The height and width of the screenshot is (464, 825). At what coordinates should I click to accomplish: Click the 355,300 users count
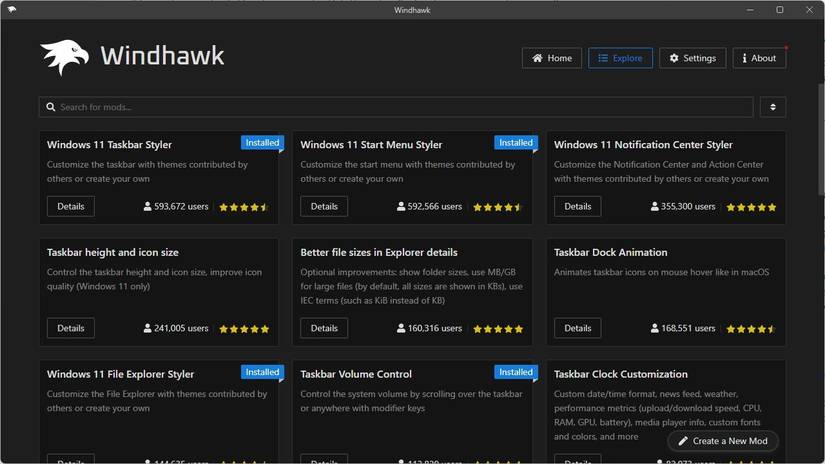[x=688, y=206]
